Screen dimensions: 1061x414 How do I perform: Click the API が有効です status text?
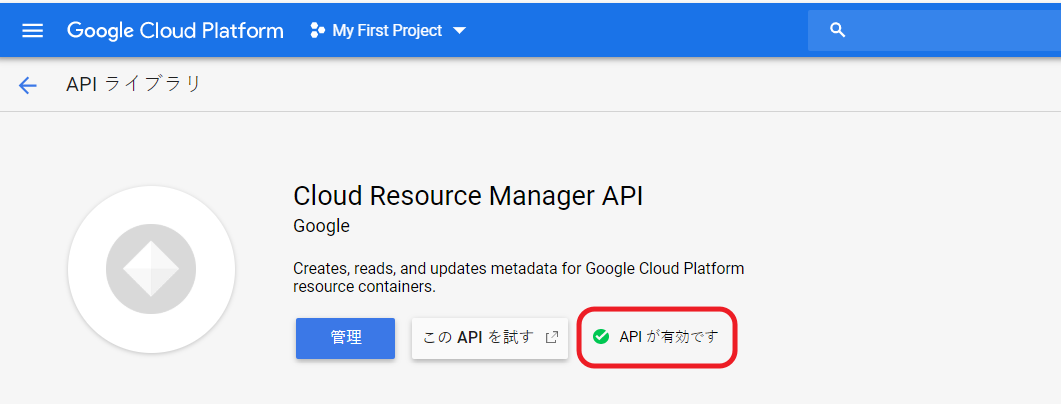[668, 337]
